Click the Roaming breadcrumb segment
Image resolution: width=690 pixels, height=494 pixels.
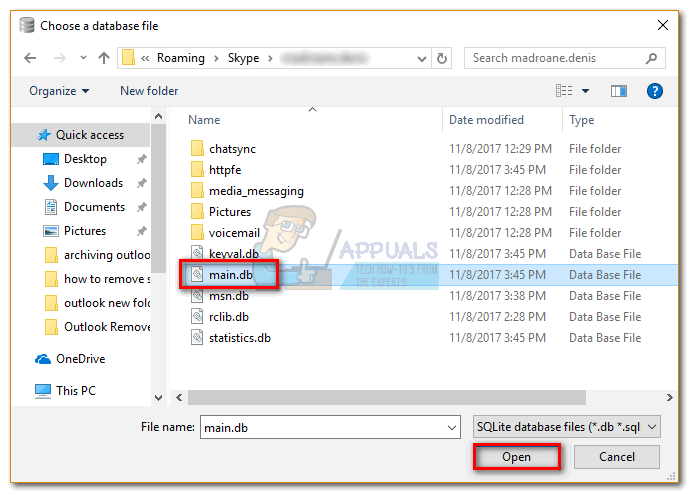coord(181,58)
